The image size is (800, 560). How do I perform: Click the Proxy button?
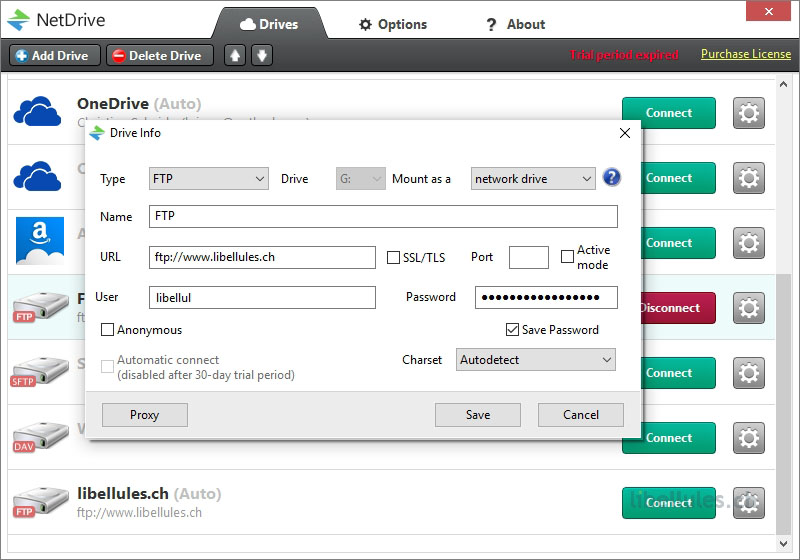tap(145, 415)
